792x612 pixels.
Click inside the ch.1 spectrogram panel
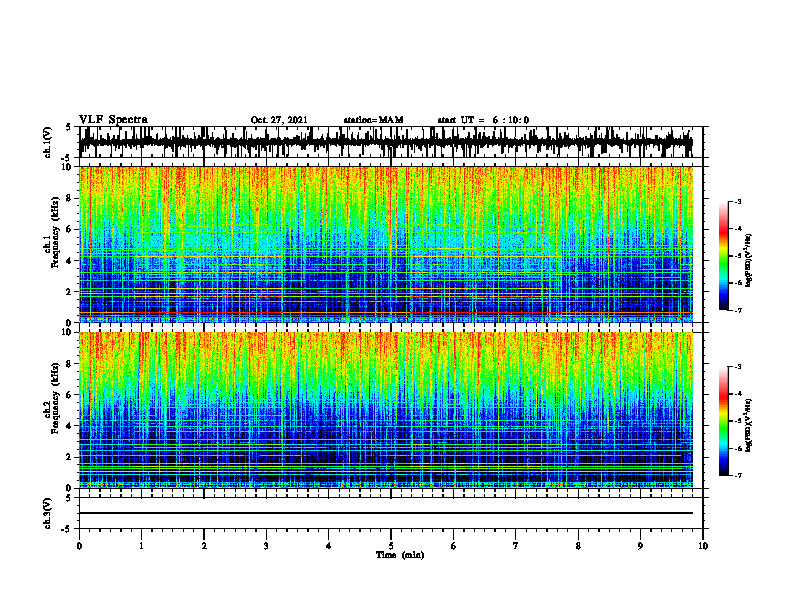pyautogui.click(x=385, y=244)
